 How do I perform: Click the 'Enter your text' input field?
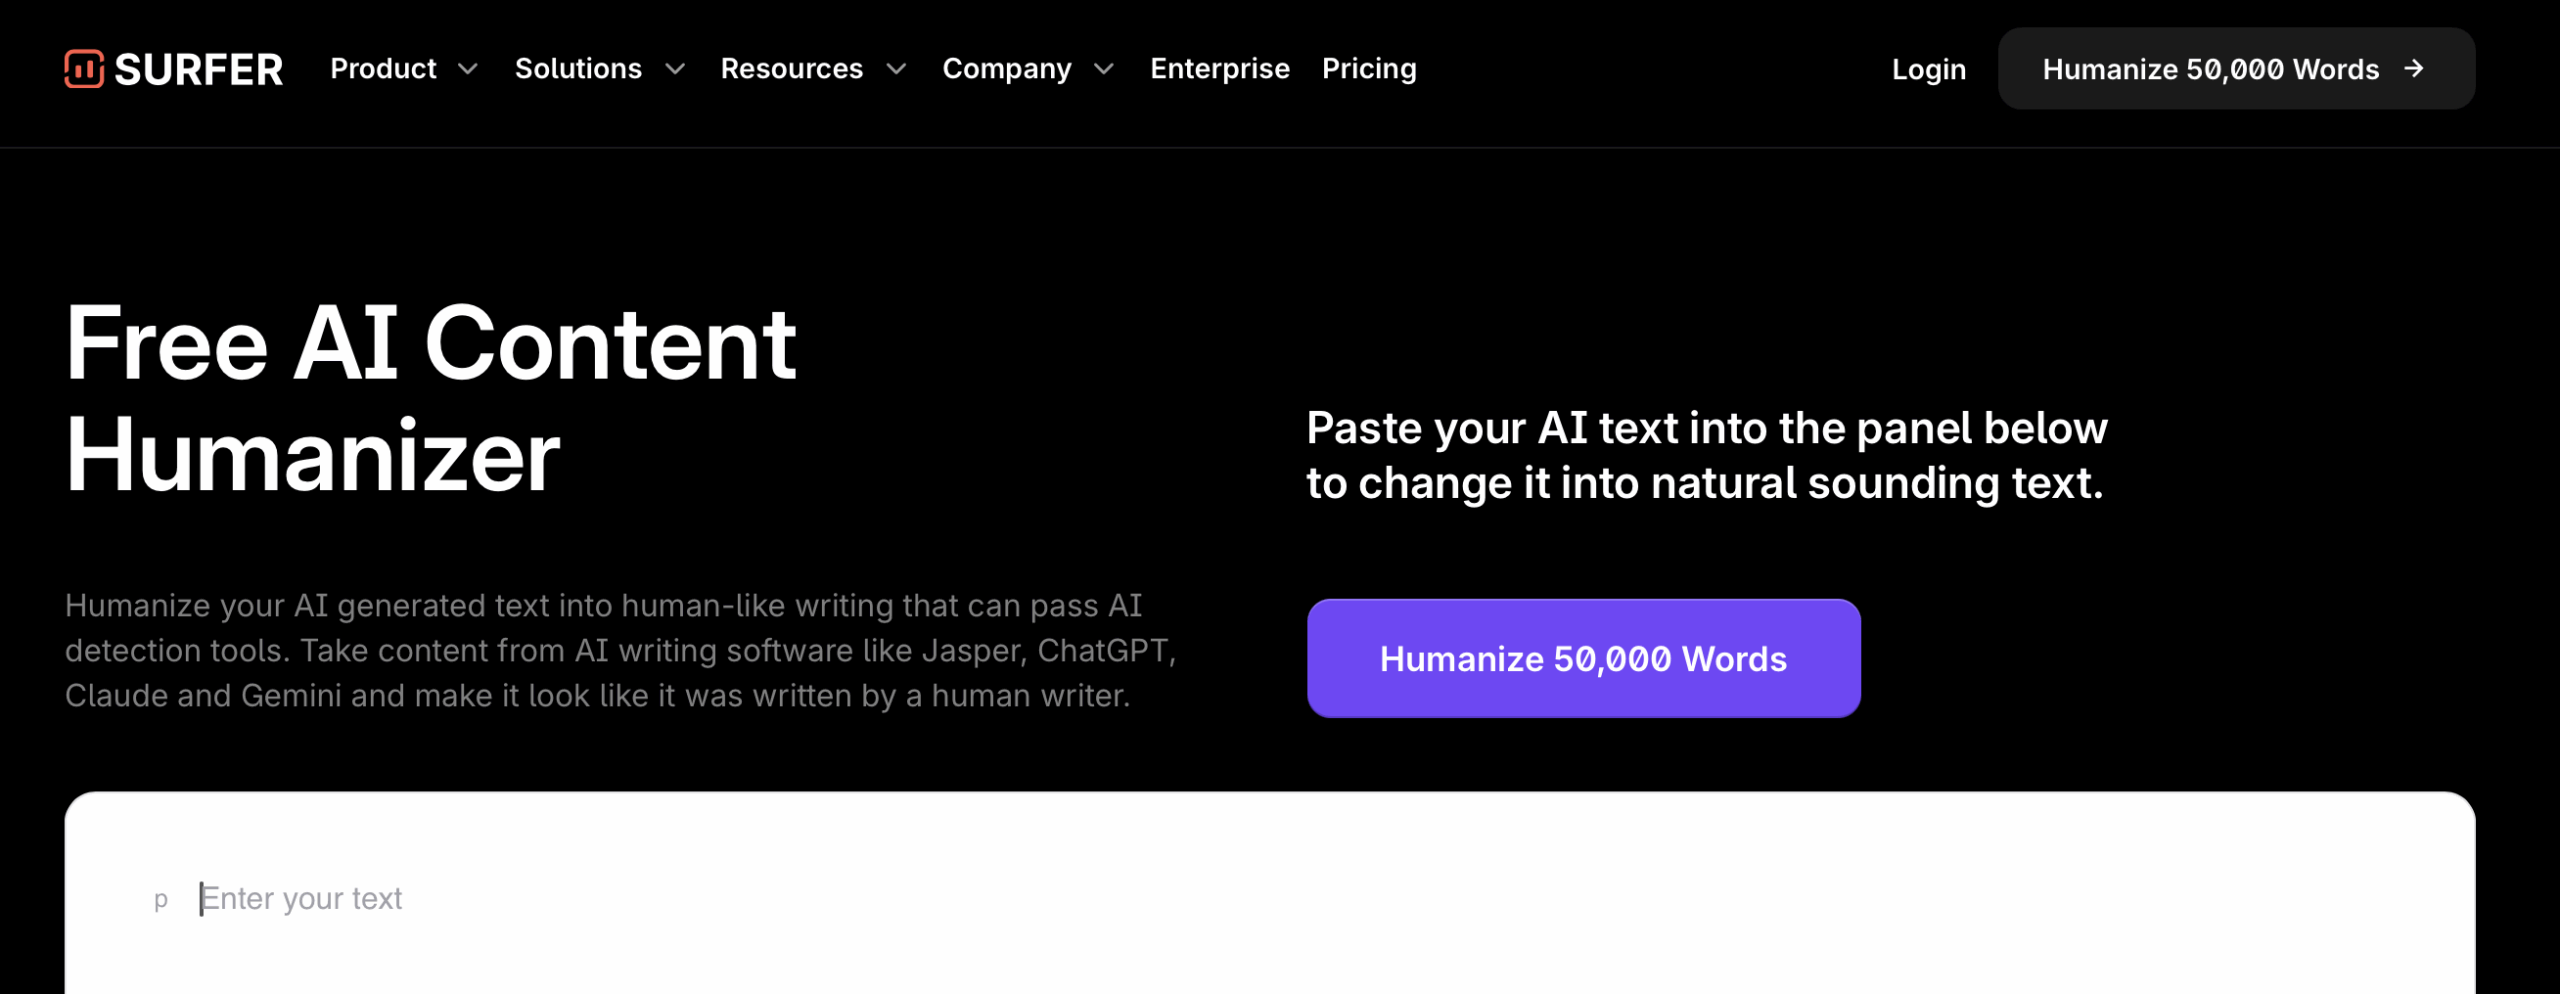tap(302, 898)
